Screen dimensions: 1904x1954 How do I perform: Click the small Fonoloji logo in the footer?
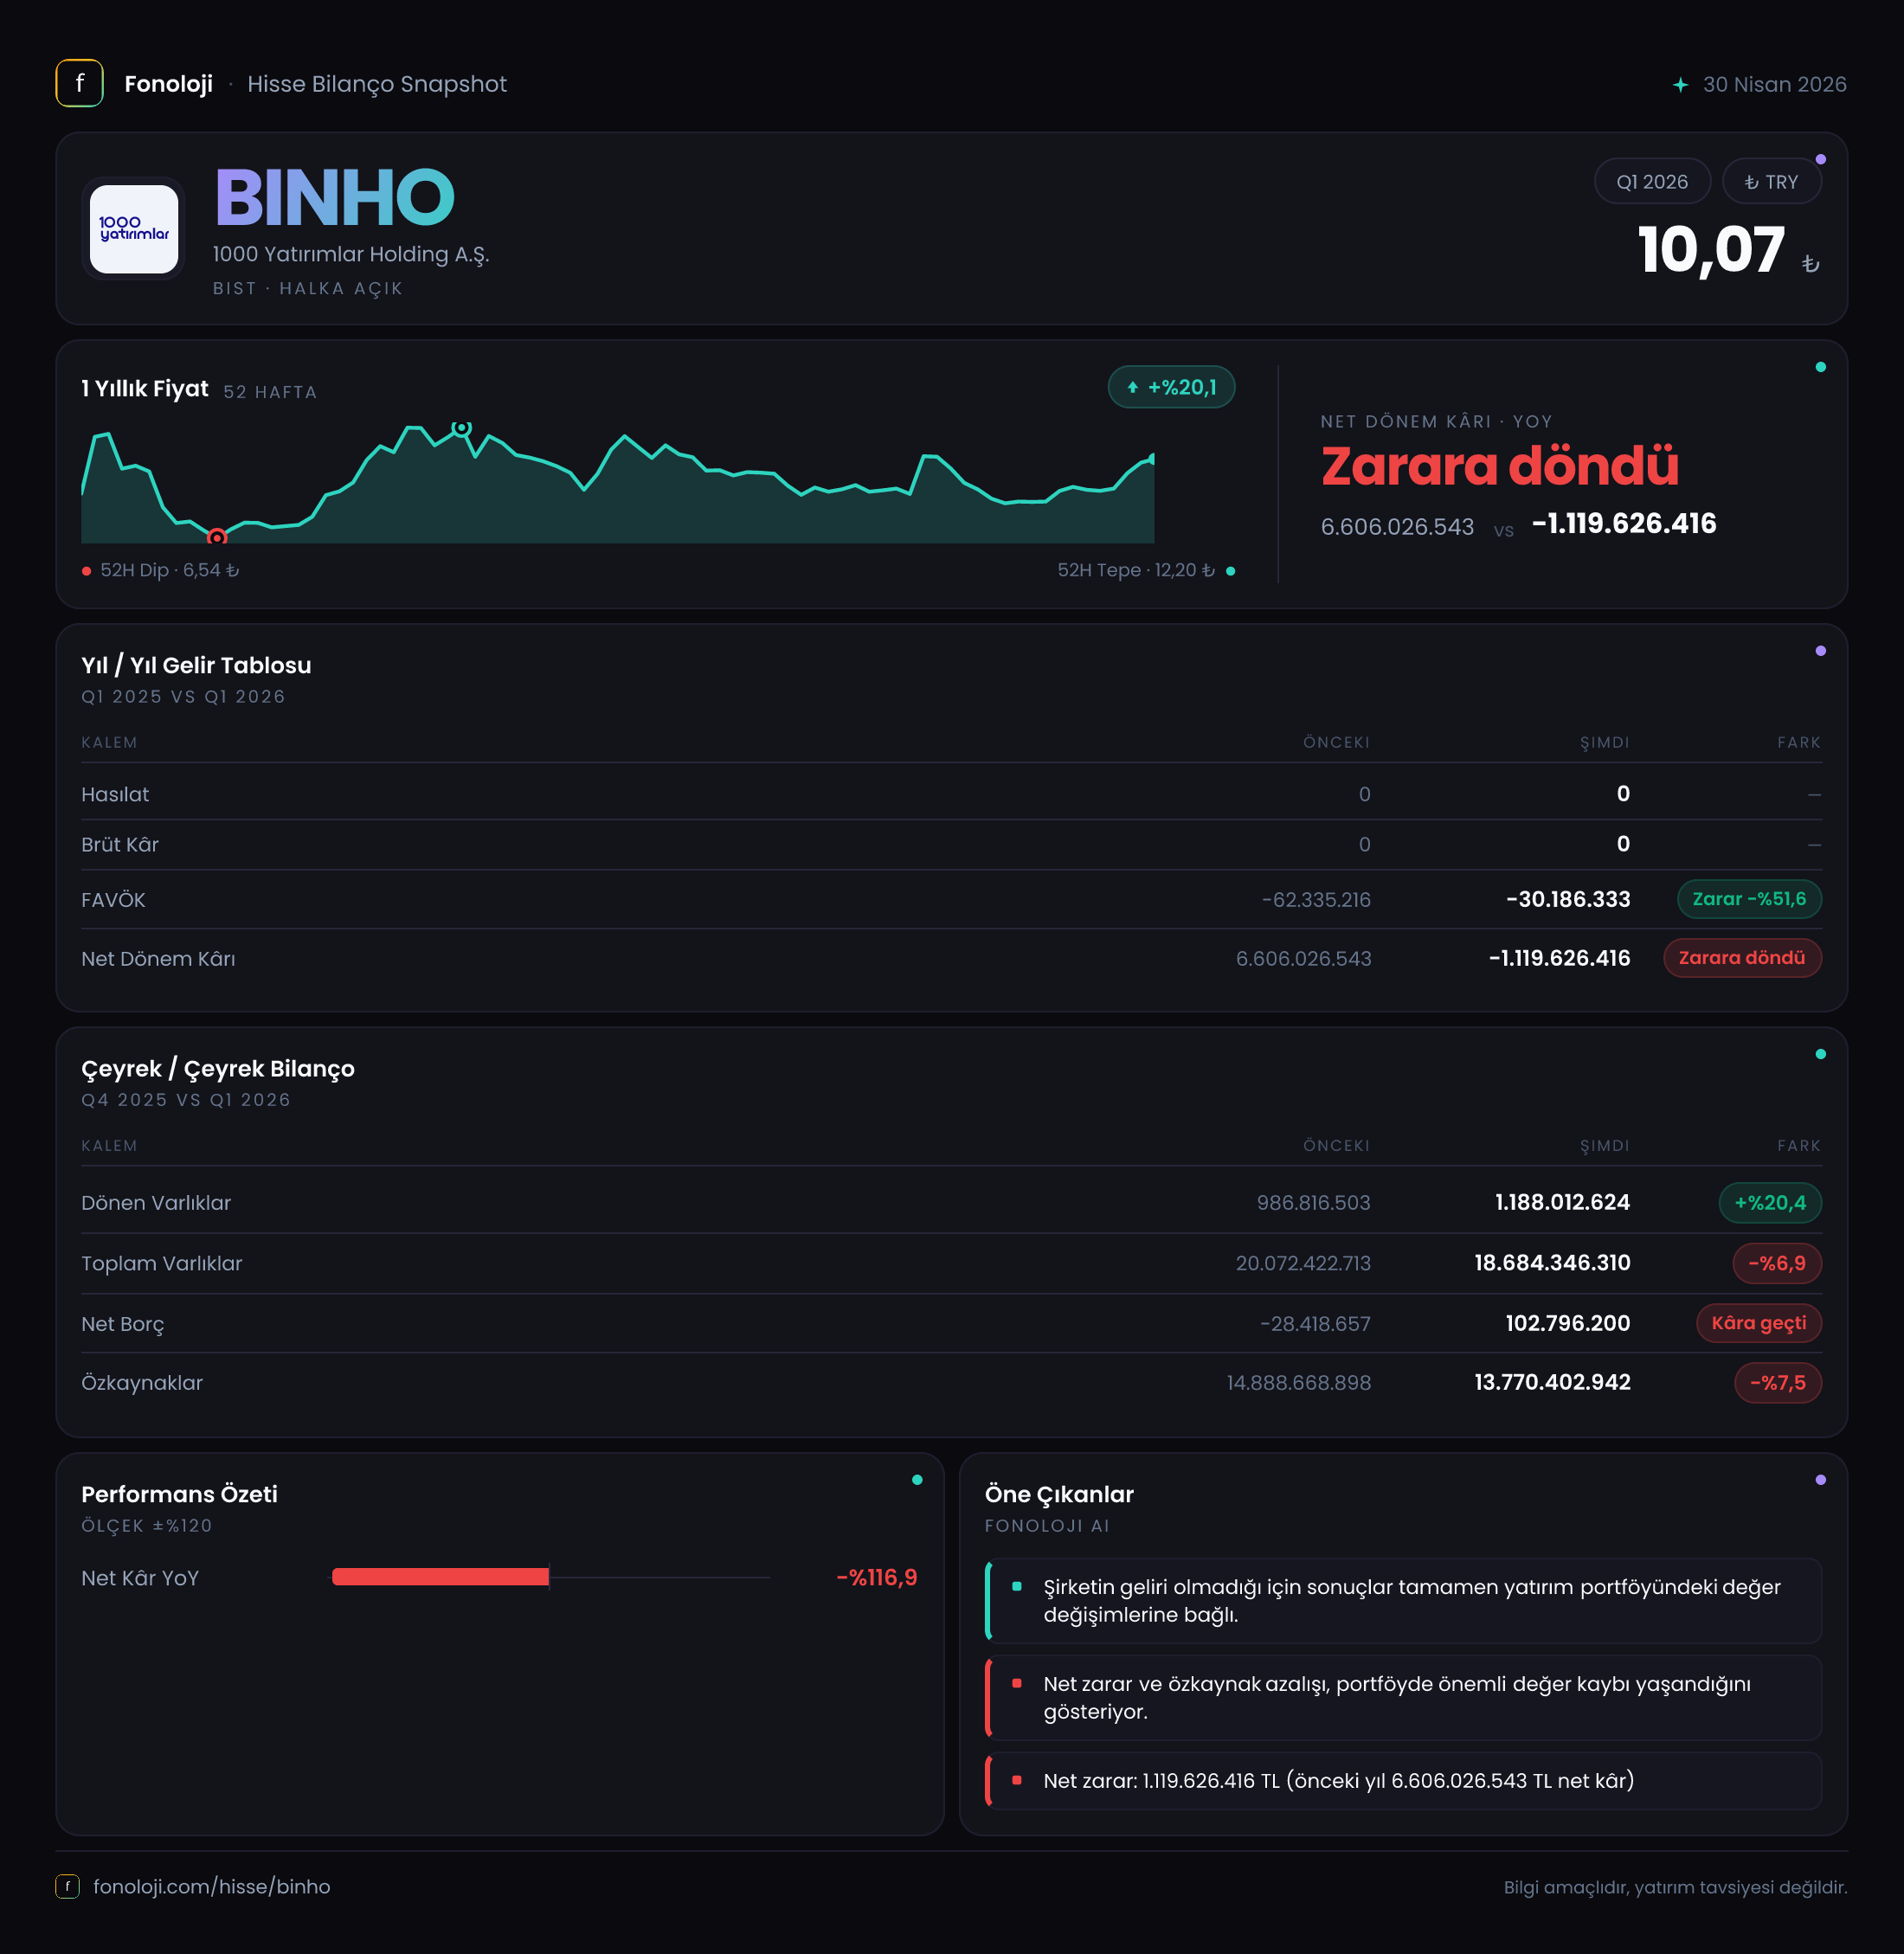pyautogui.click(x=67, y=1886)
